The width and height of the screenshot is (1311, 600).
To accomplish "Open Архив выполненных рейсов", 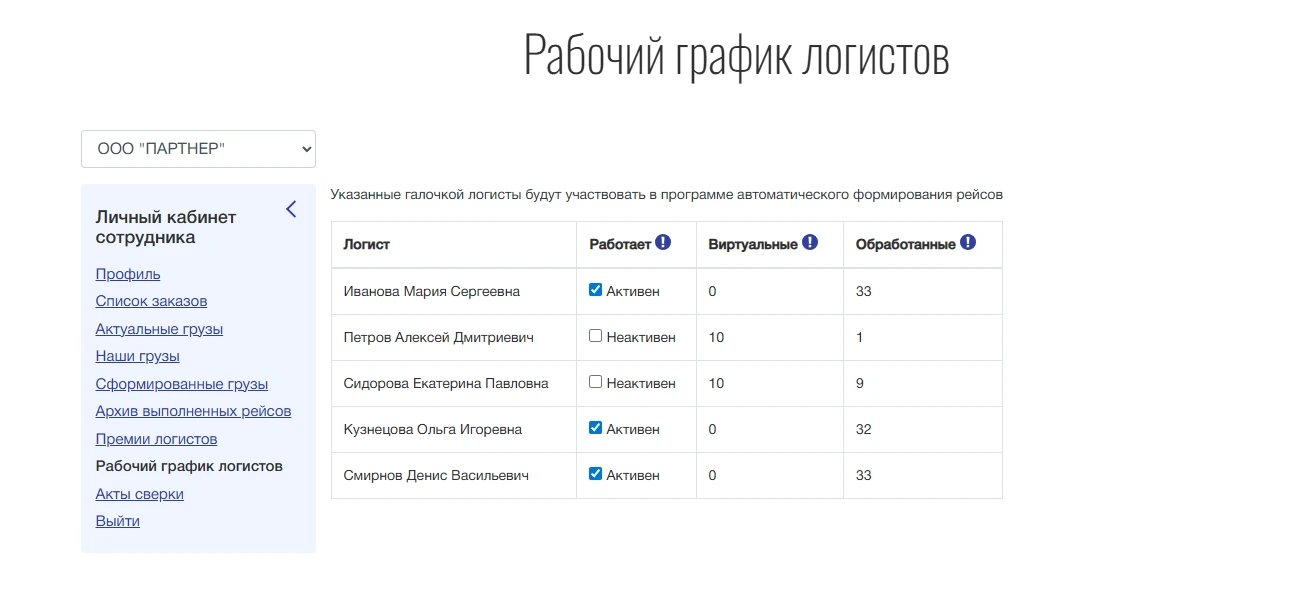I will pyautogui.click(x=194, y=411).
